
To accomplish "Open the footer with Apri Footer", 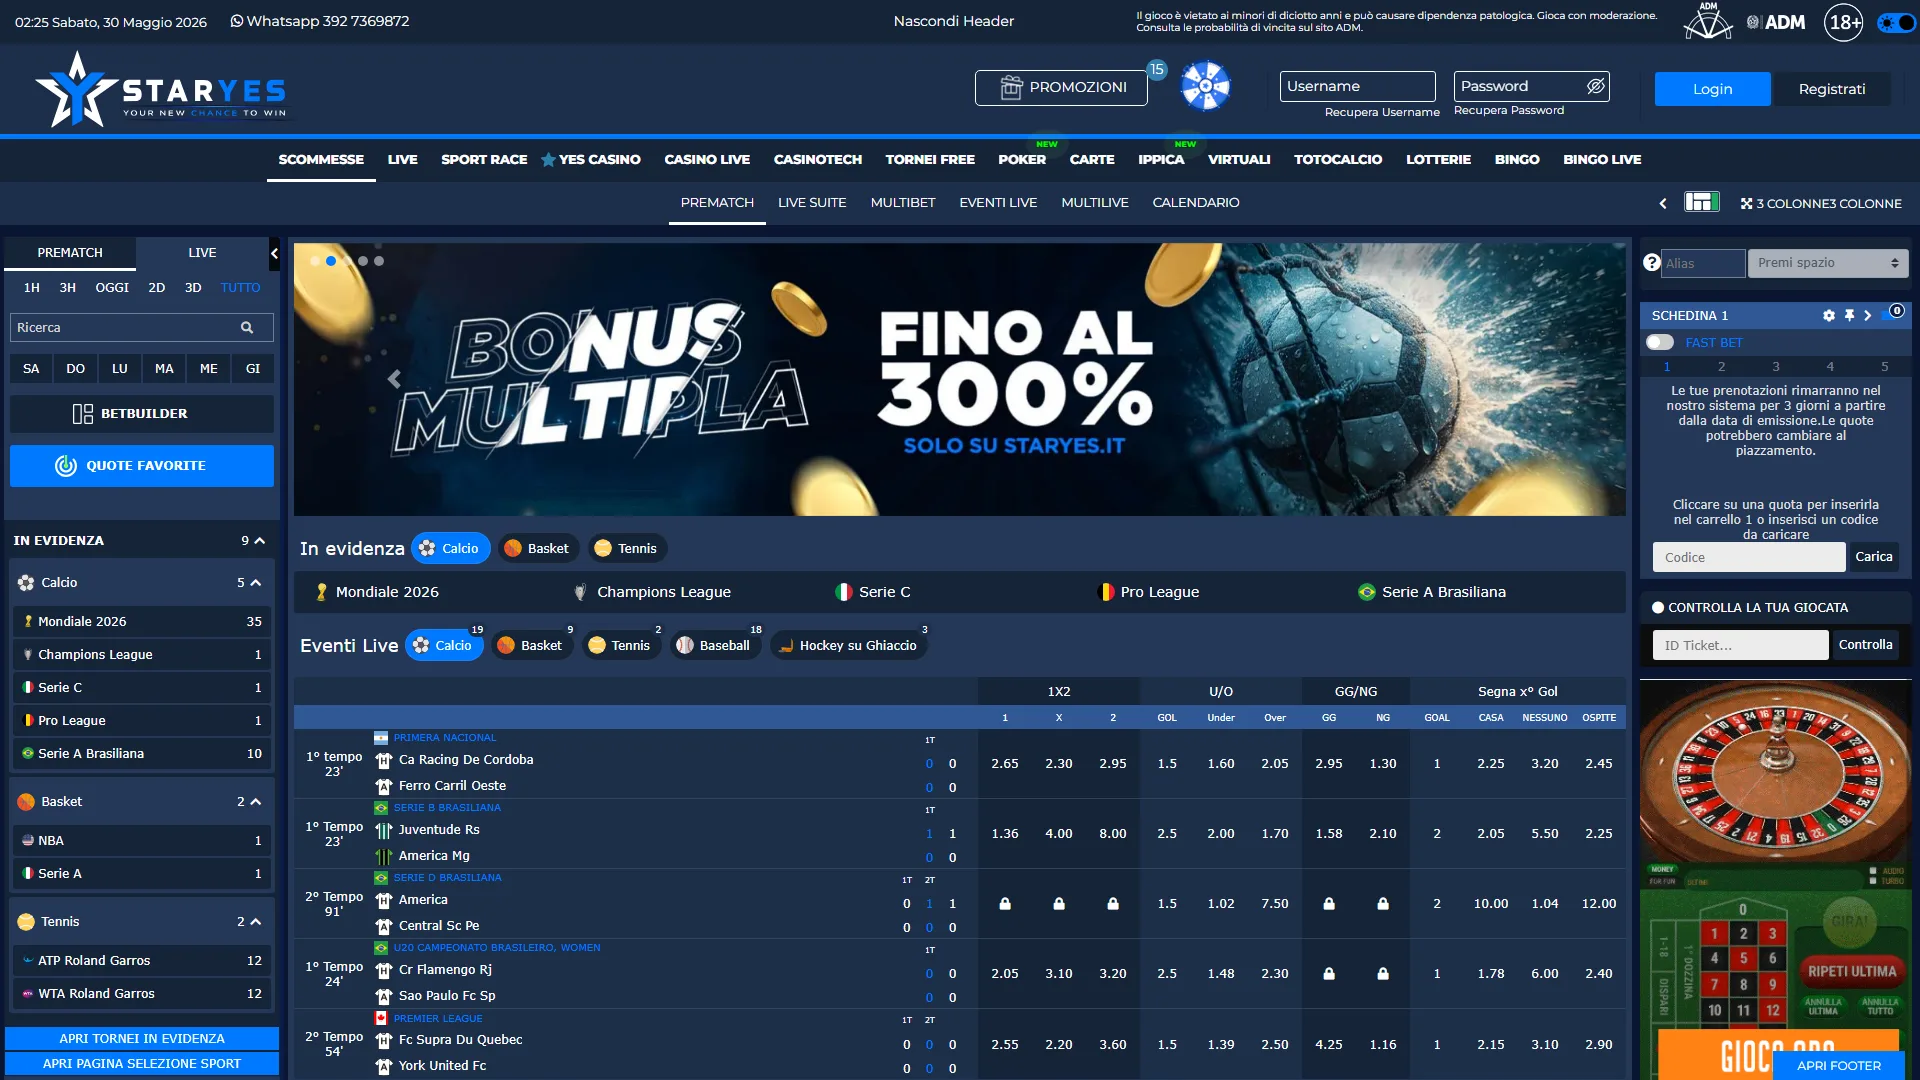I will [1838, 1065].
